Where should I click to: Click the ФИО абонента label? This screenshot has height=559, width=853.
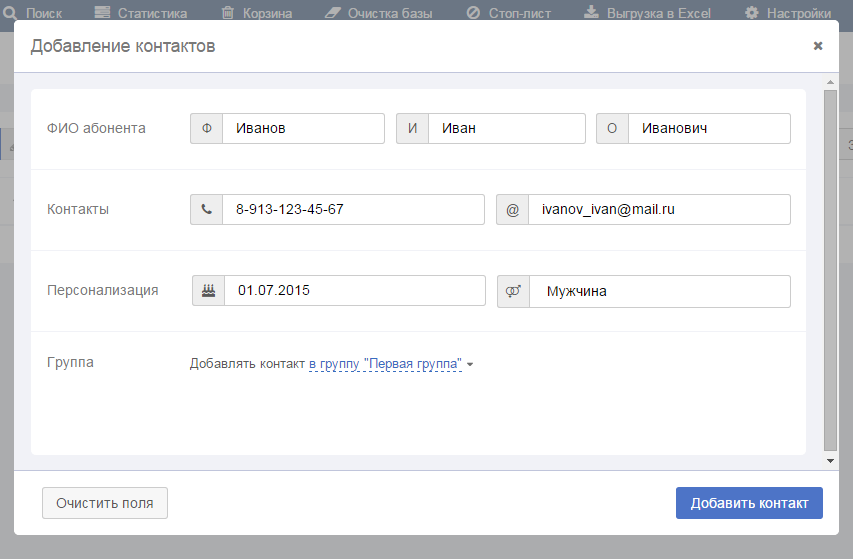[96, 128]
